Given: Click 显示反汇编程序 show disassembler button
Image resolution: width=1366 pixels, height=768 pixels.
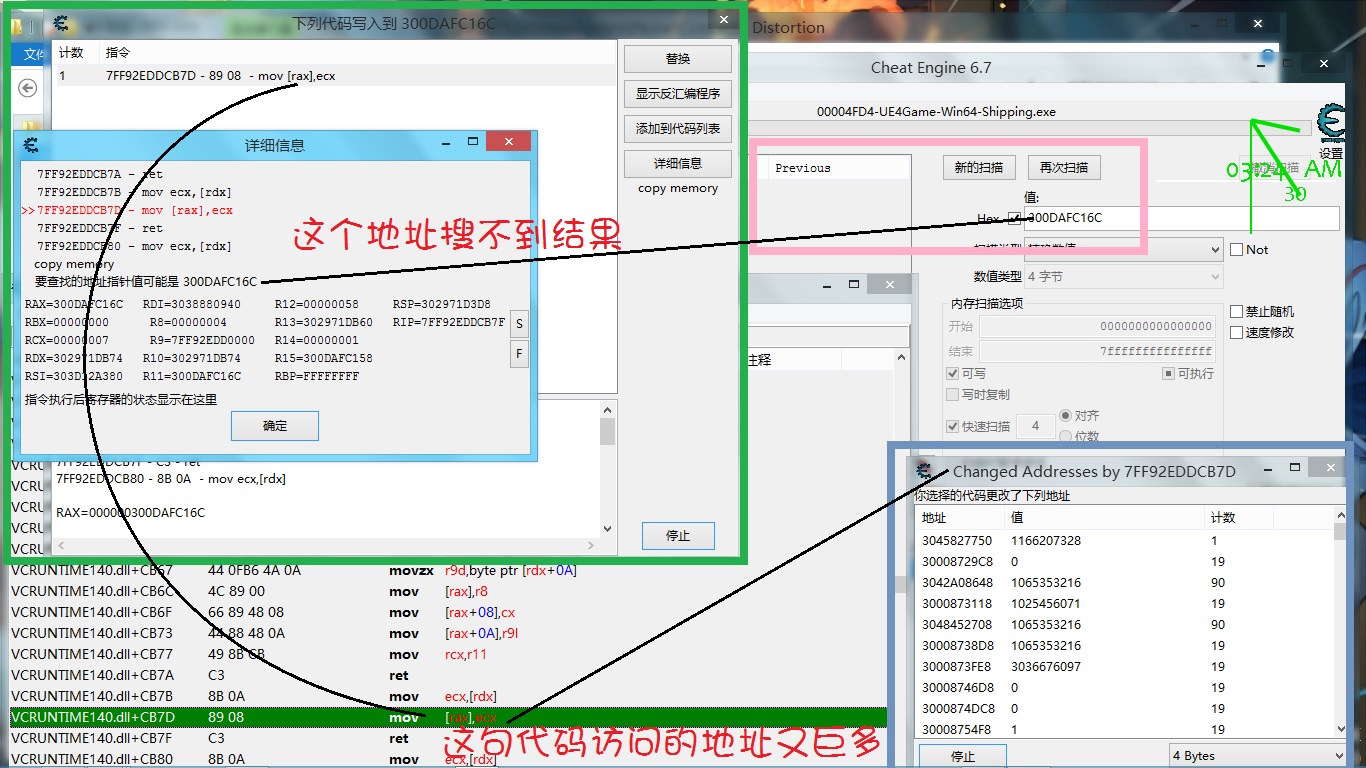Looking at the screenshot, I should point(678,94).
